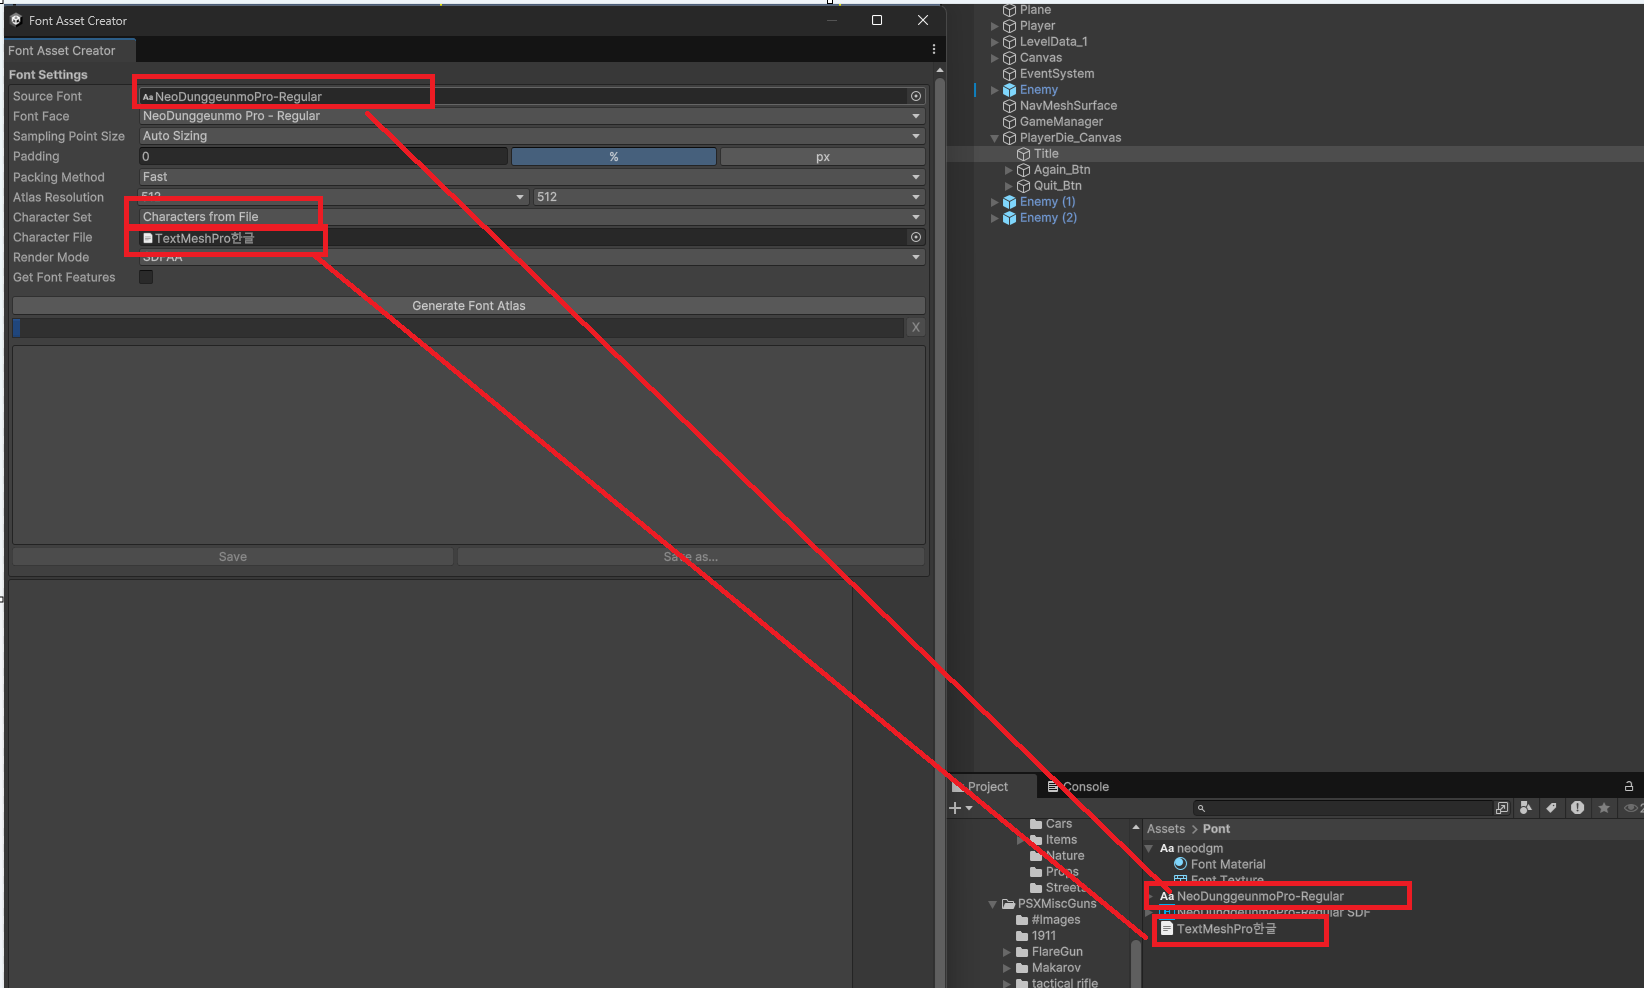Screen dimensions: 1644x988
Task: Open the Font Face dropdown
Action: pyautogui.click(x=532, y=116)
